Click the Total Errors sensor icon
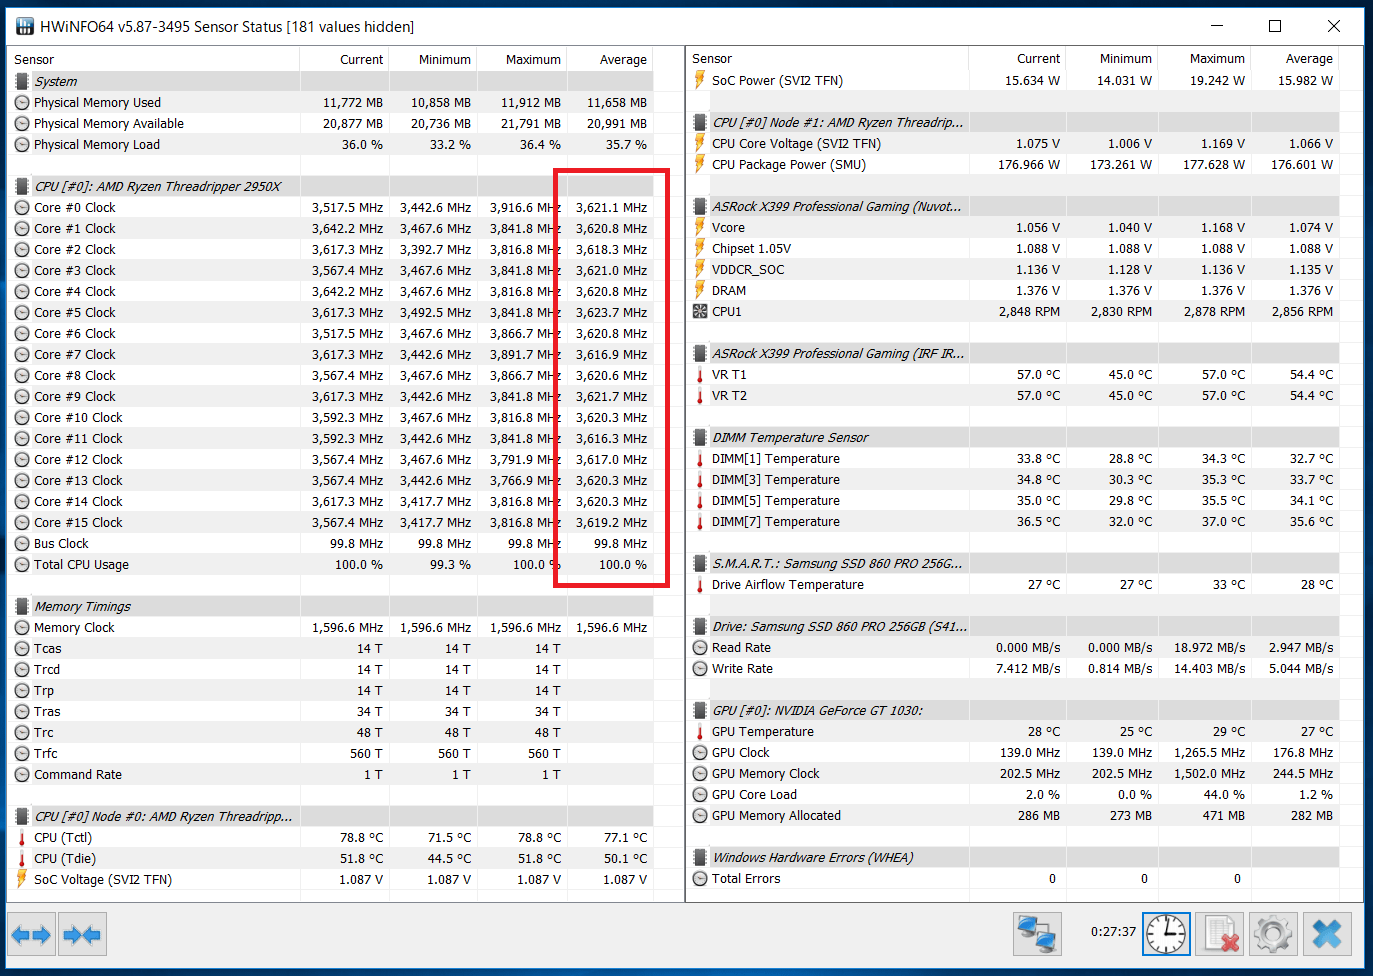This screenshot has width=1373, height=976. point(700,878)
